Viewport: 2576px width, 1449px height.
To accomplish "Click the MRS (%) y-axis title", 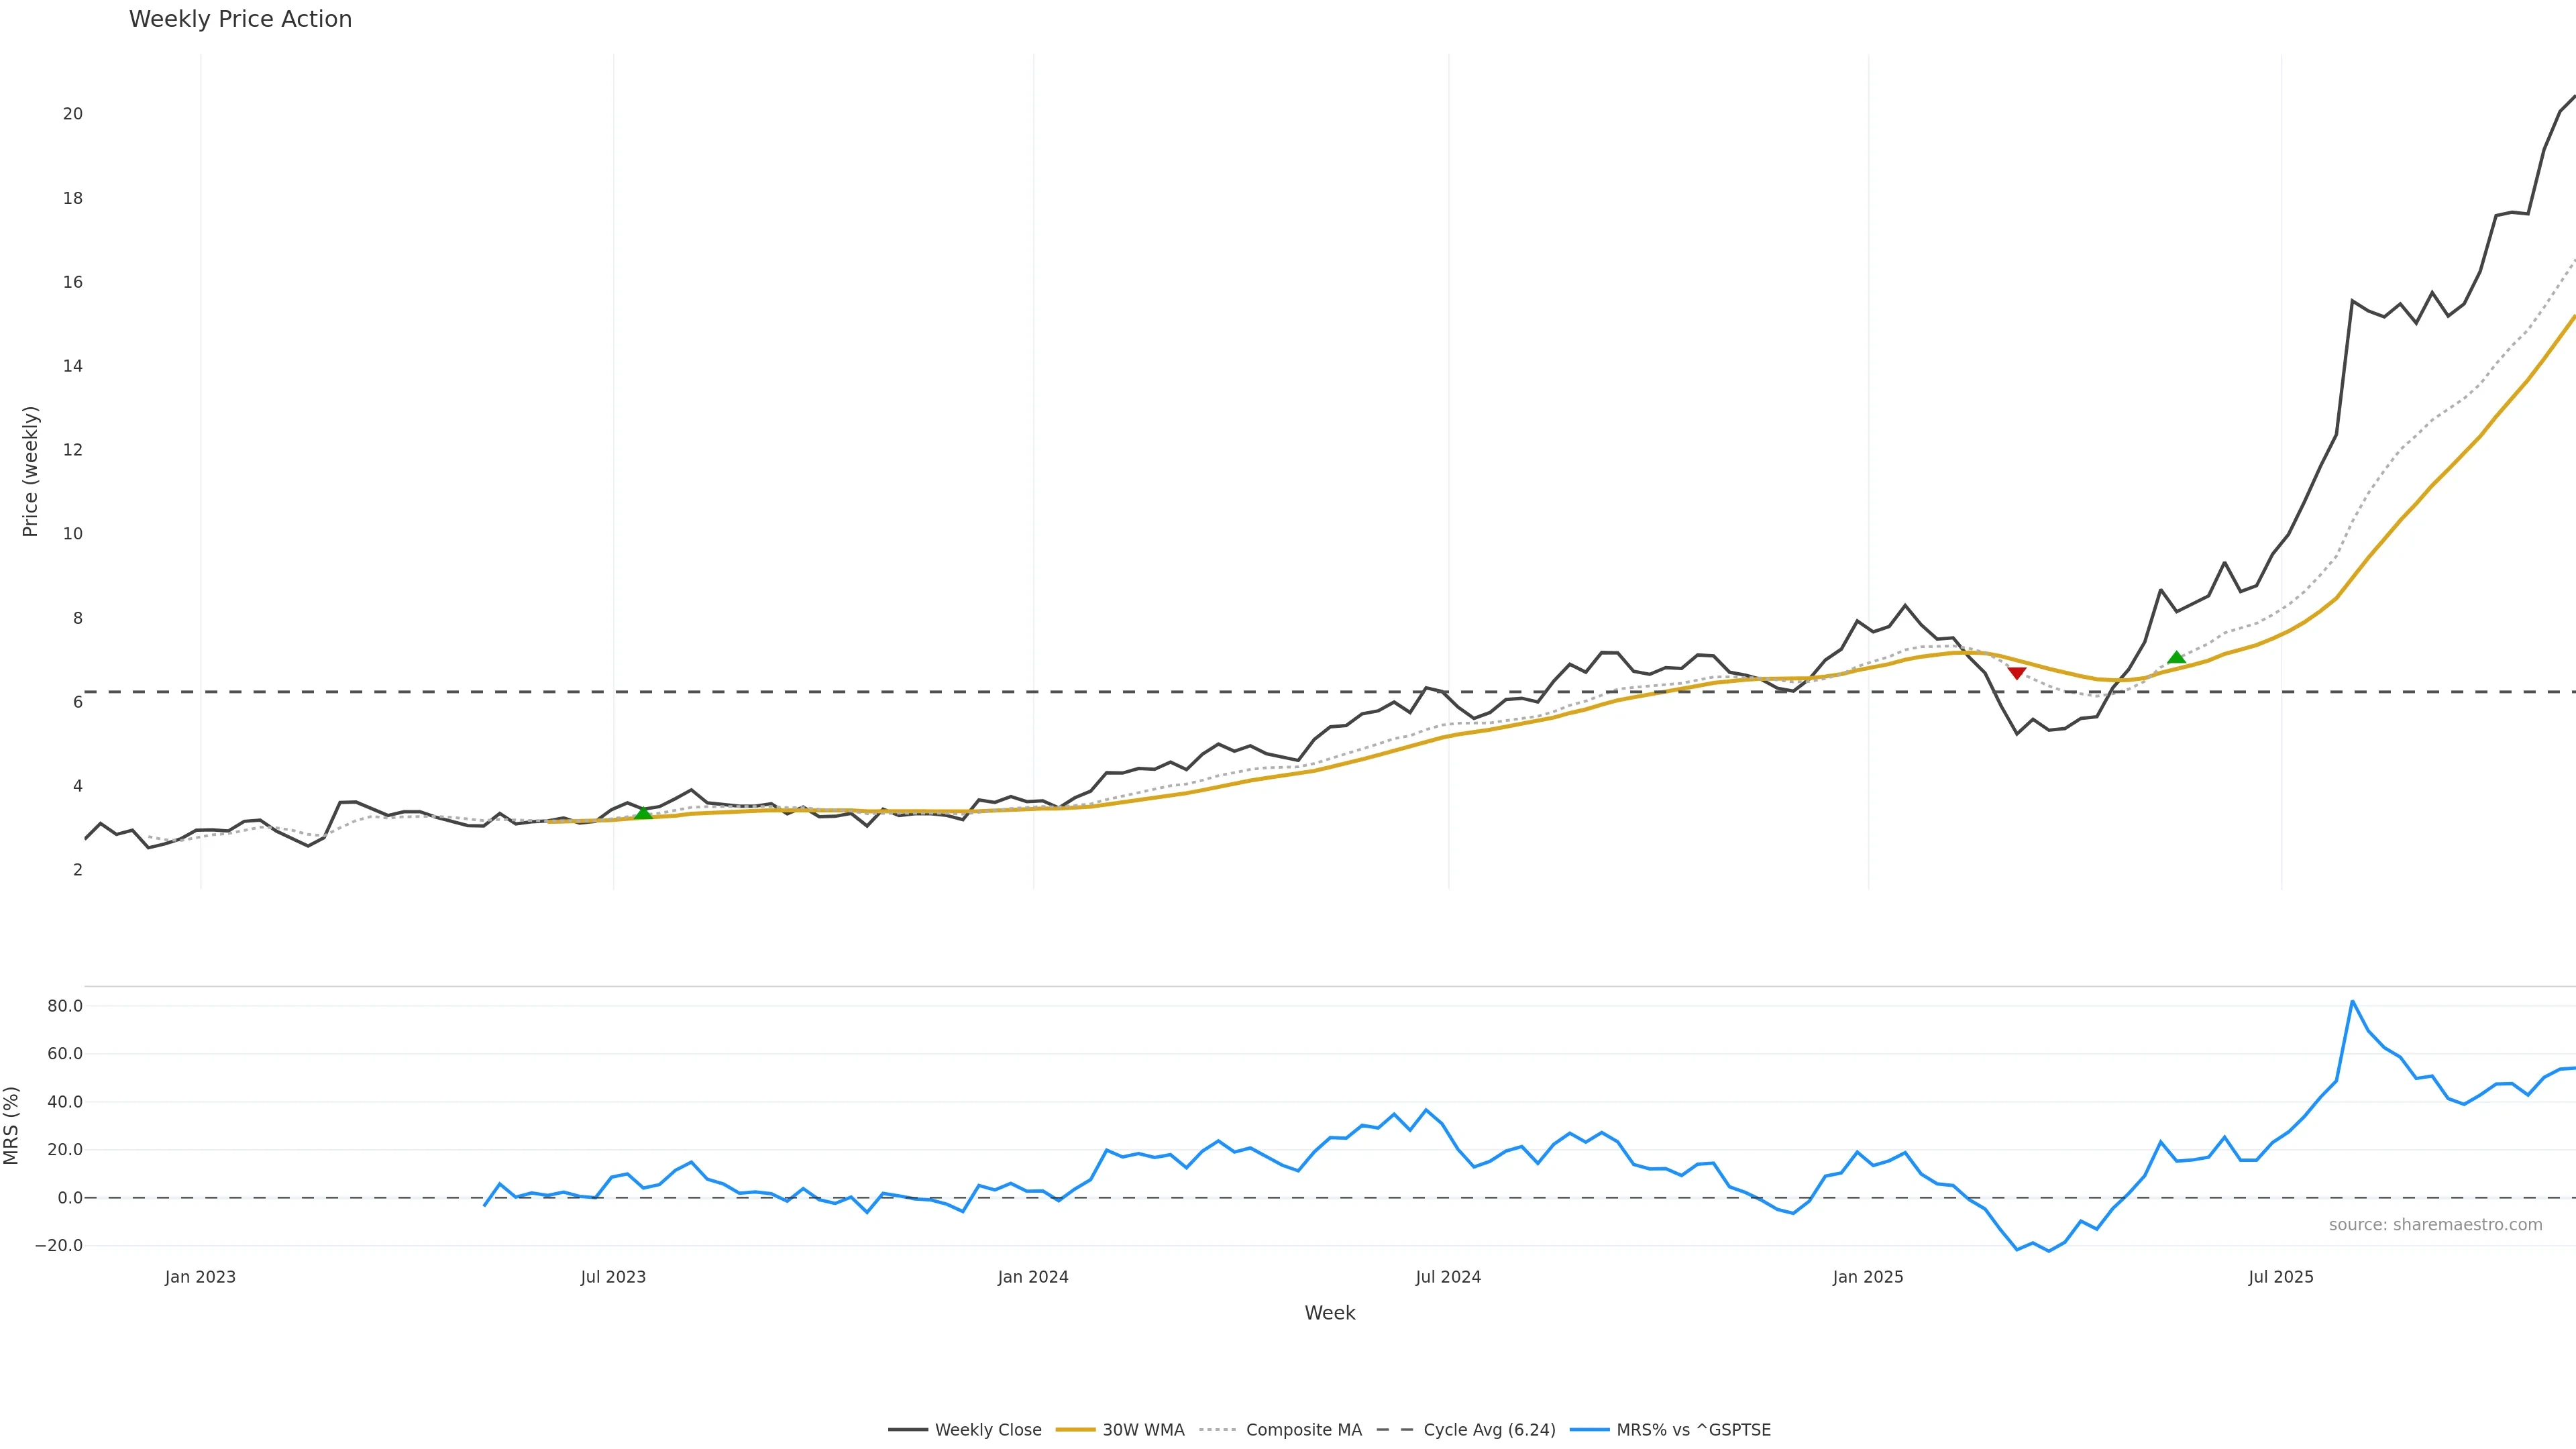I will coord(12,1125).
